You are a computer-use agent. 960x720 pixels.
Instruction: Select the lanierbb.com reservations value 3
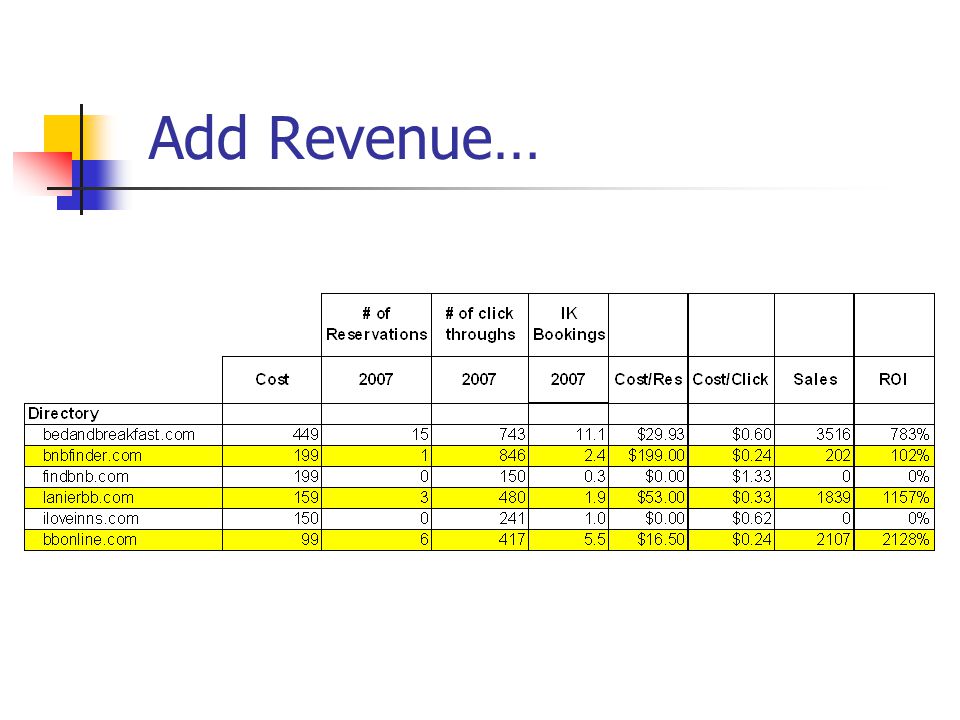(x=377, y=498)
